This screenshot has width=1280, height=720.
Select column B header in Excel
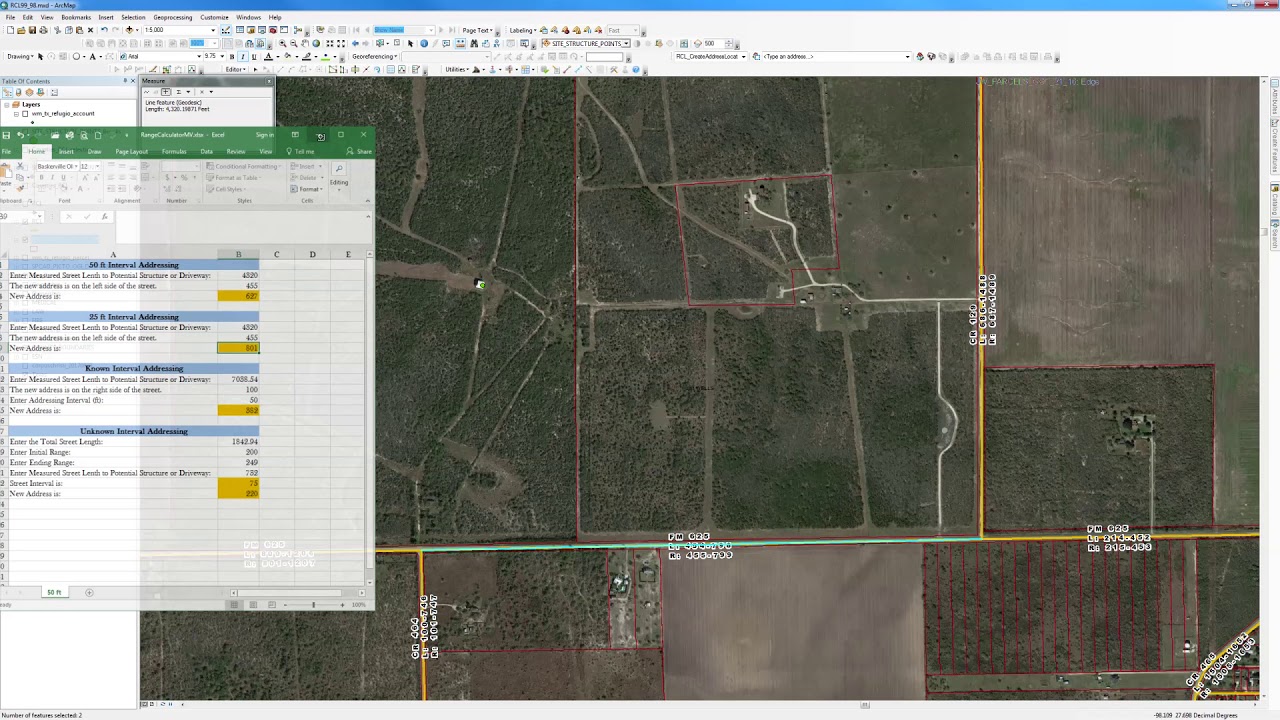(238, 254)
